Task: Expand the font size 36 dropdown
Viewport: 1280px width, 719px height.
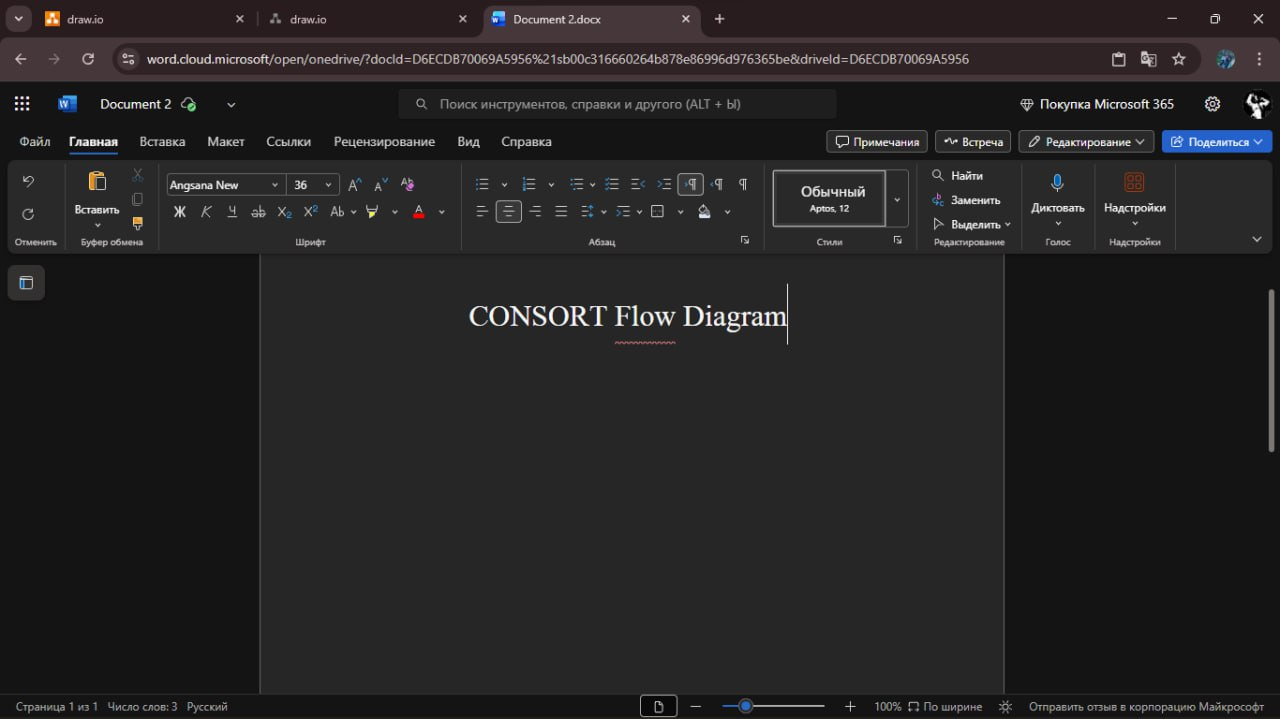Action: pyautogui.click(x=328, y=185)
